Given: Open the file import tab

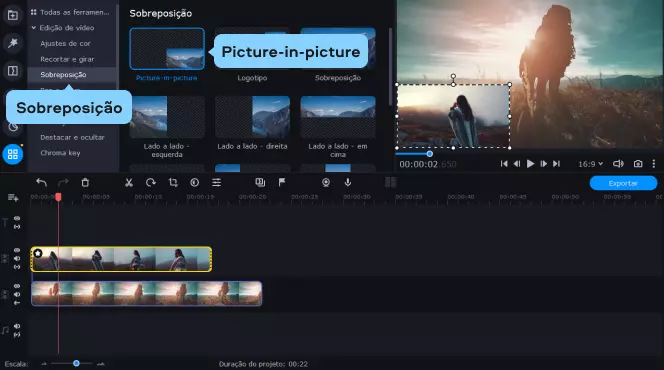Looking at the screenshot, I should coord(13,16).
